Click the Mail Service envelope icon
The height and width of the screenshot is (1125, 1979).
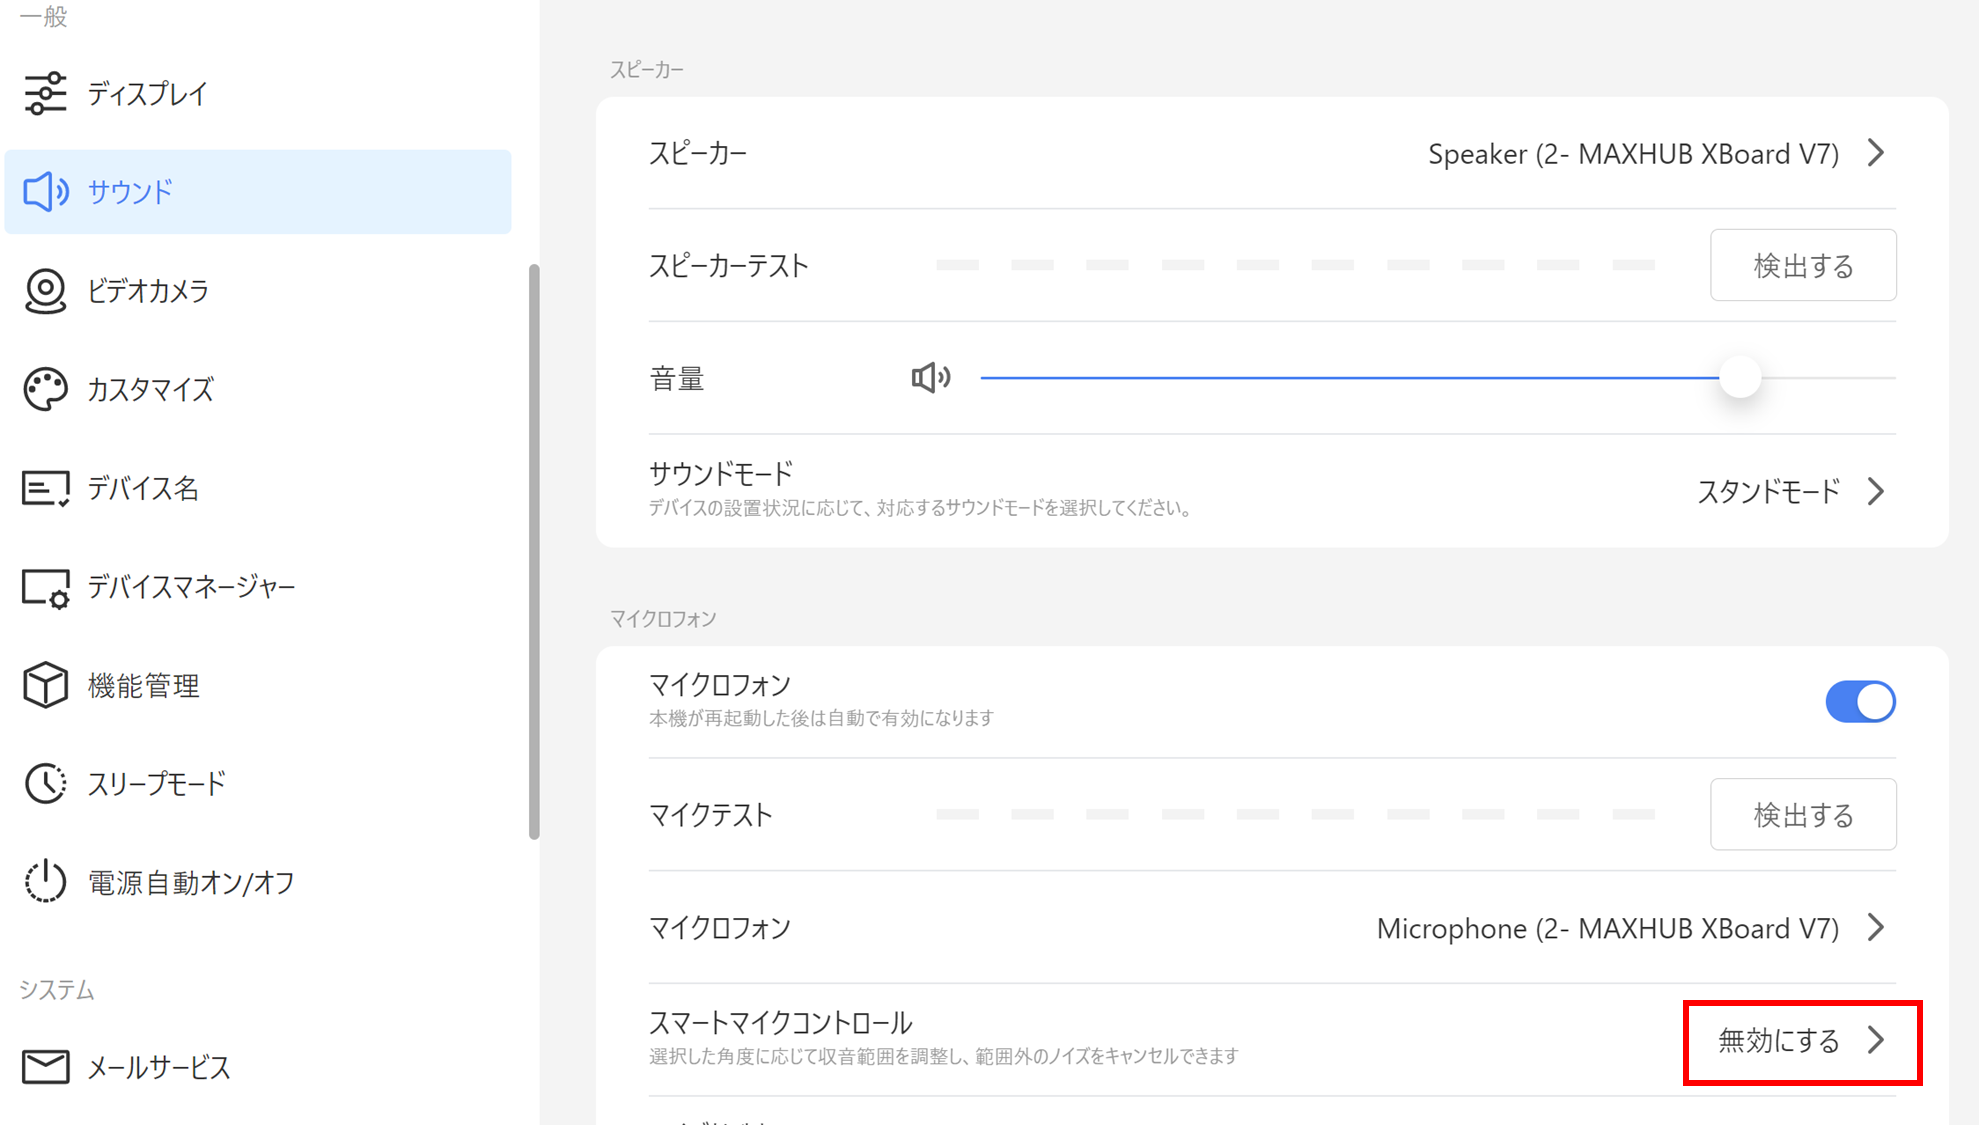[x=45, y=1067]
